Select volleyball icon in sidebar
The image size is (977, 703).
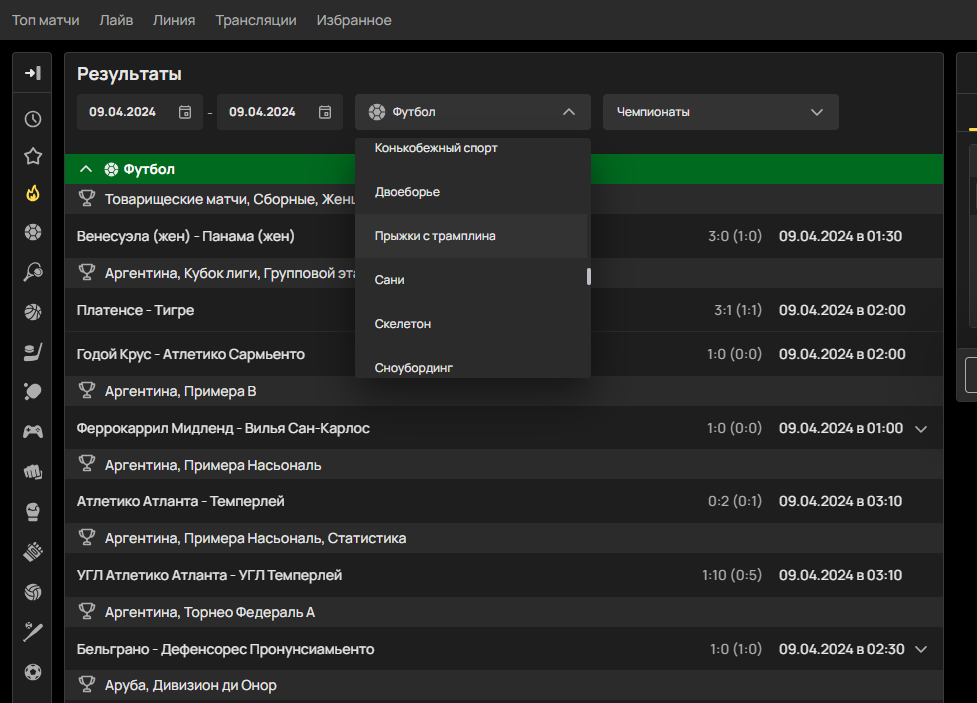coord(33,592)
